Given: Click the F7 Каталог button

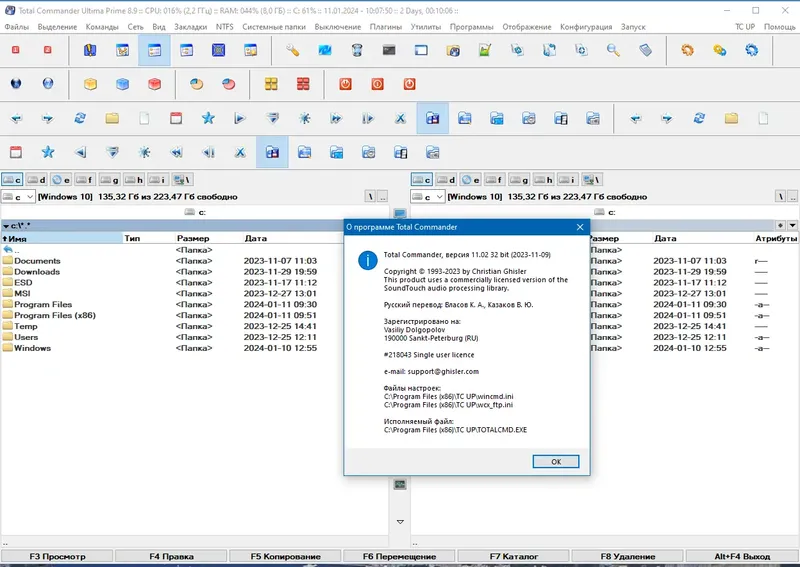Looking at the screenshot, I should point(513,556).
